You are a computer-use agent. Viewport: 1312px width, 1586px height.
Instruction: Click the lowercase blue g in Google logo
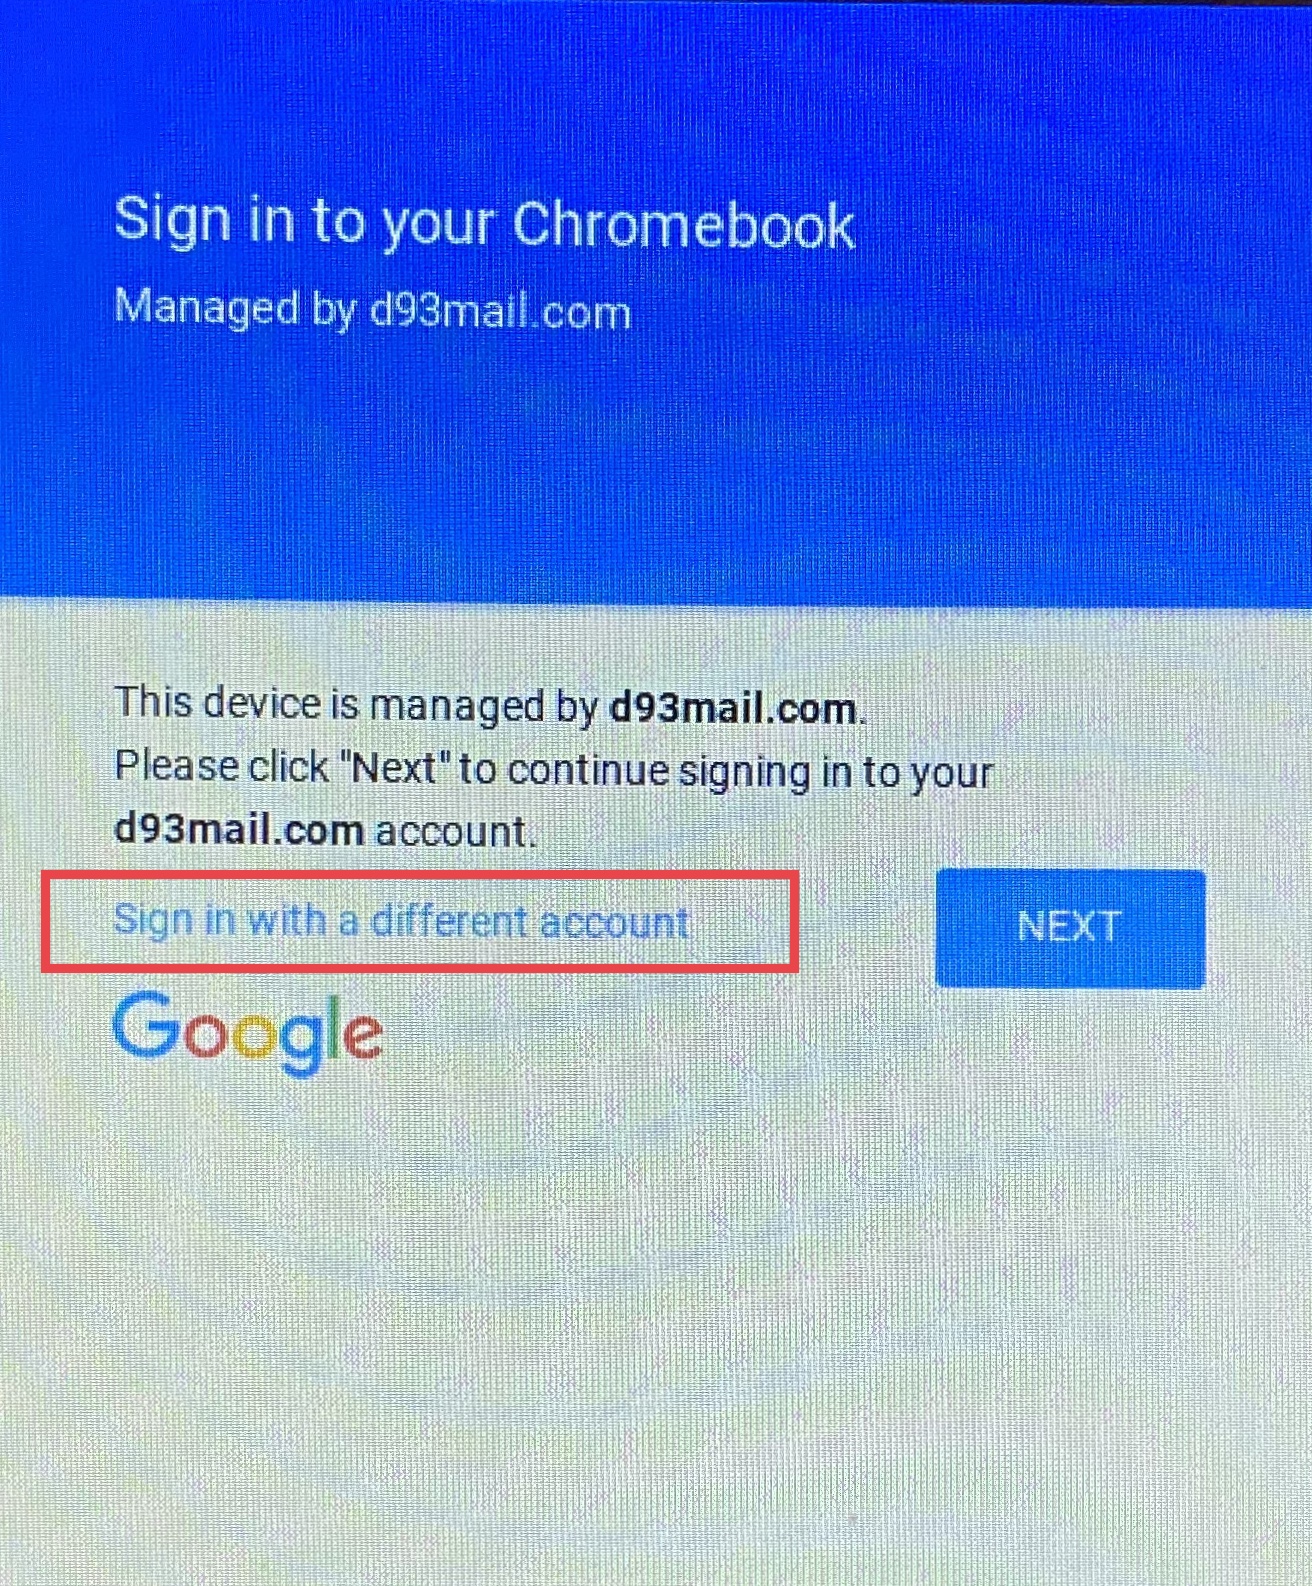pyautogui.click(x=303, y=1044)
